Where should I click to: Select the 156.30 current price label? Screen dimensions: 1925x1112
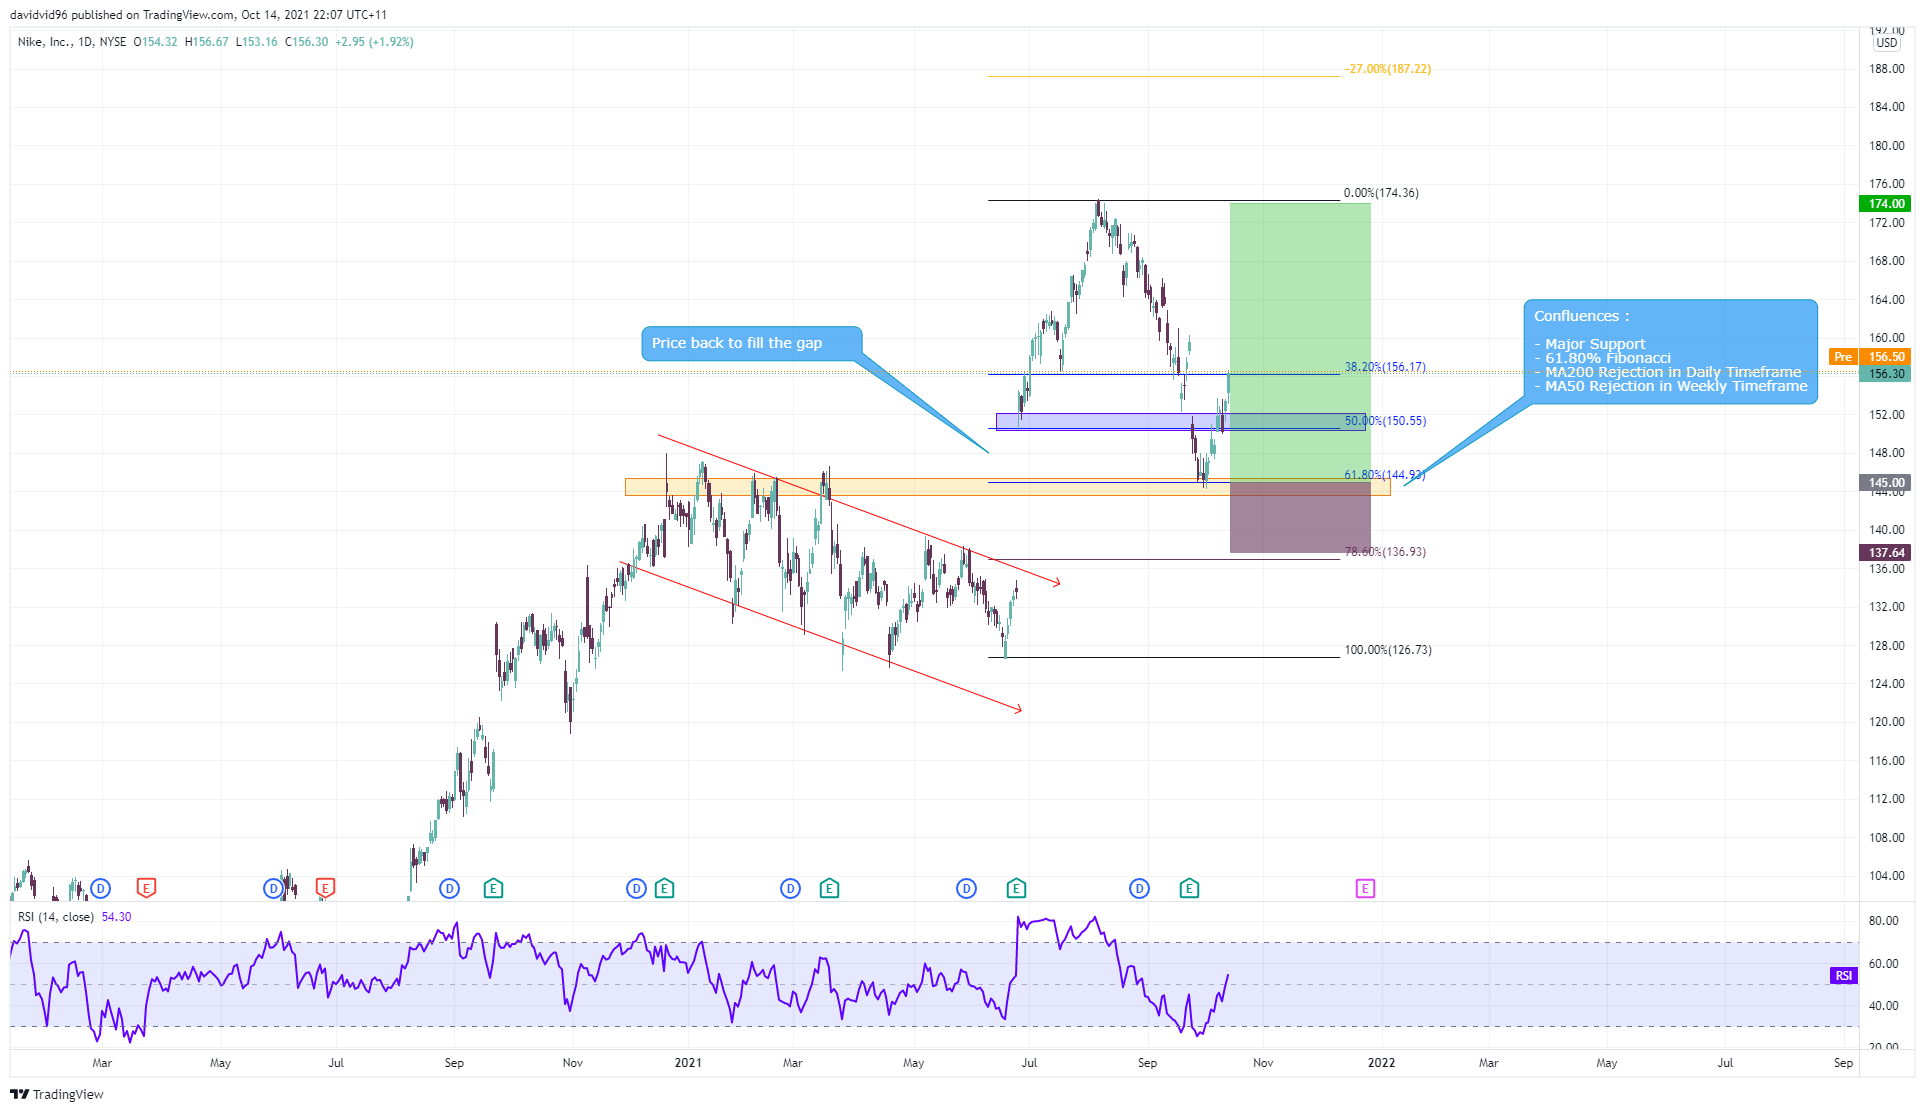click(1885, 374)
